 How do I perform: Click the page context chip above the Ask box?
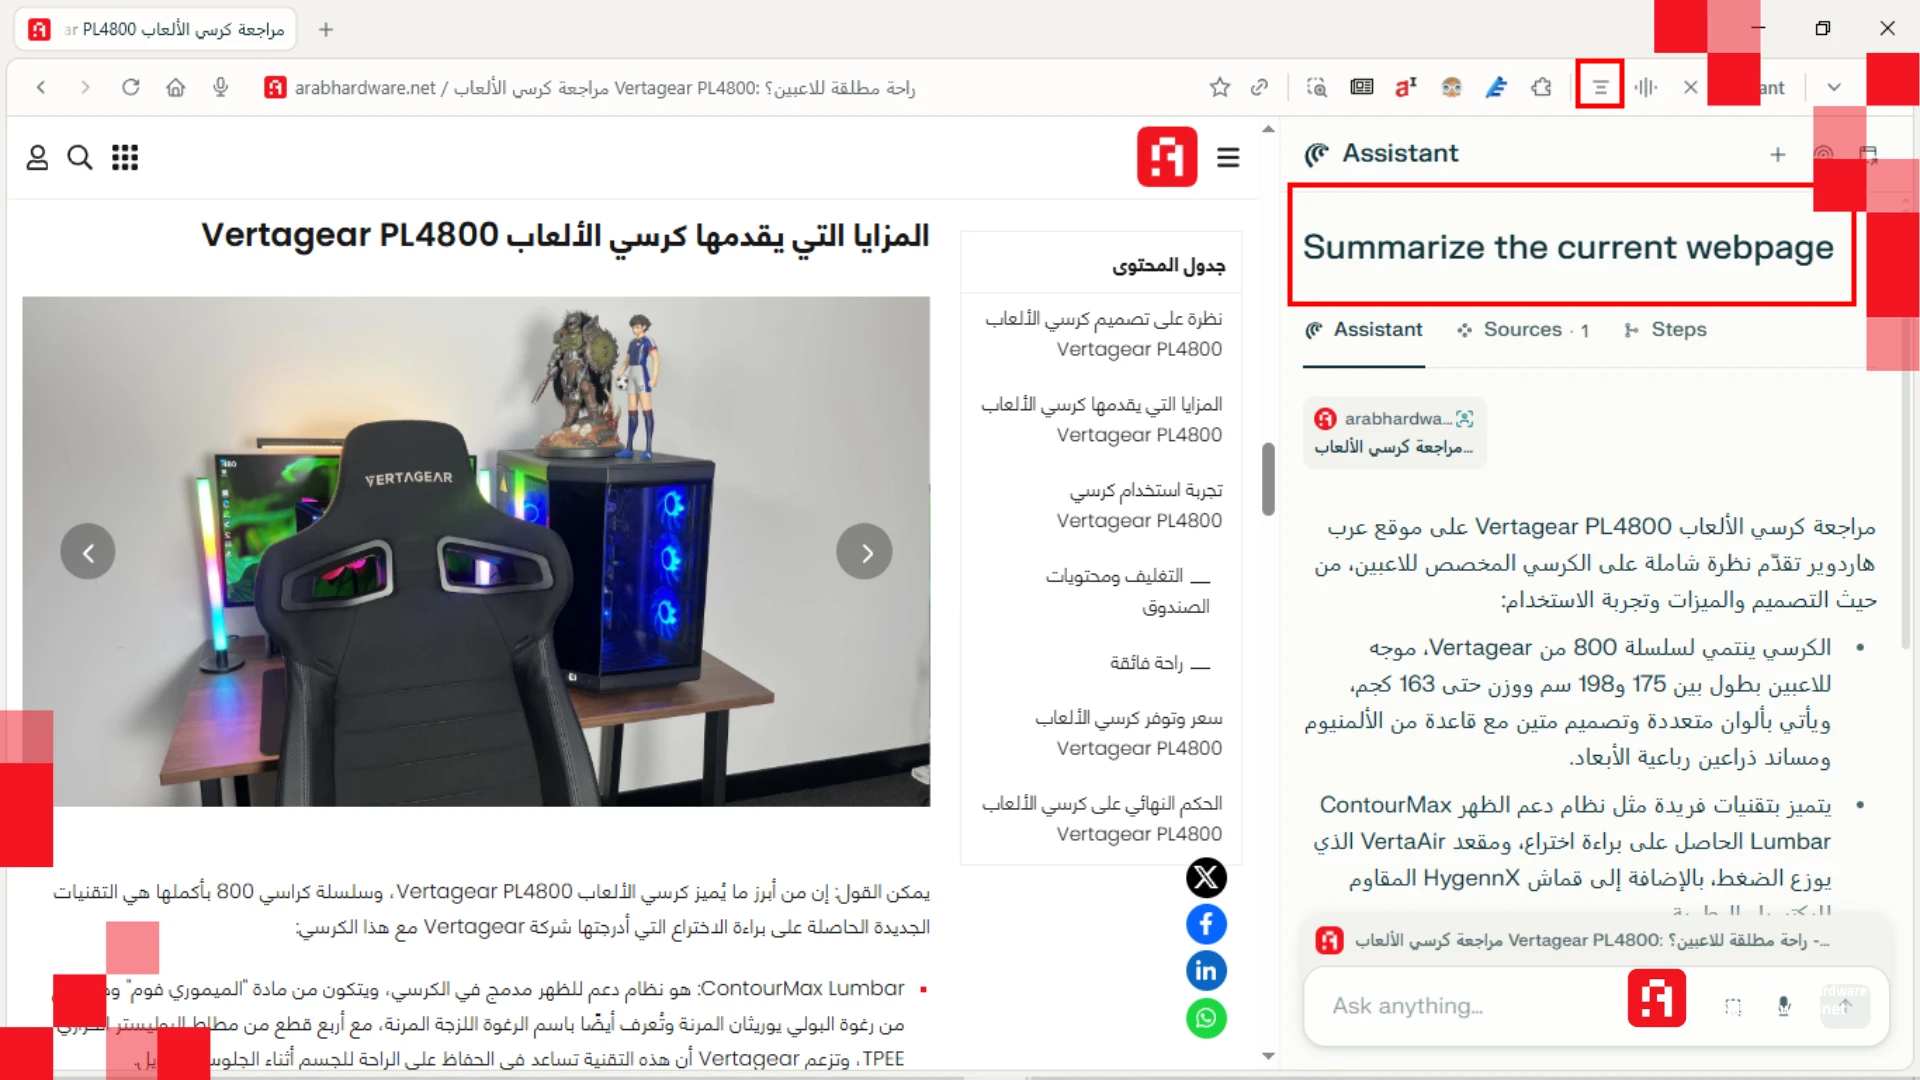pos(1596,940)
